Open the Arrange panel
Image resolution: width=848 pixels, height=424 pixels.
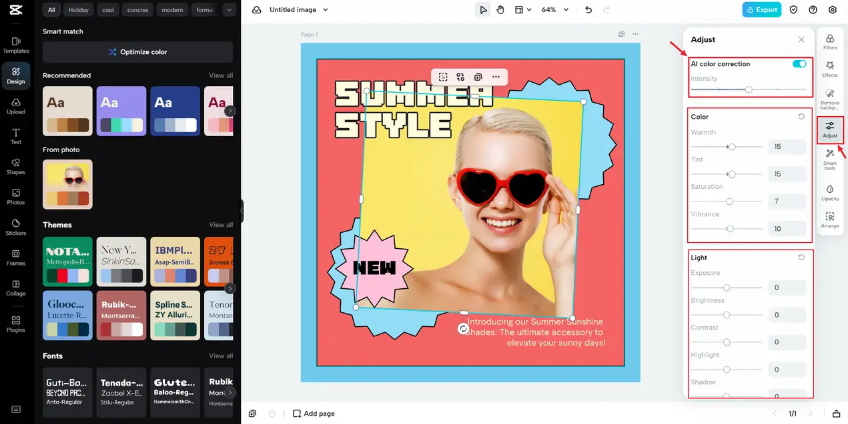pyautogui.click(x=830, y=220)
